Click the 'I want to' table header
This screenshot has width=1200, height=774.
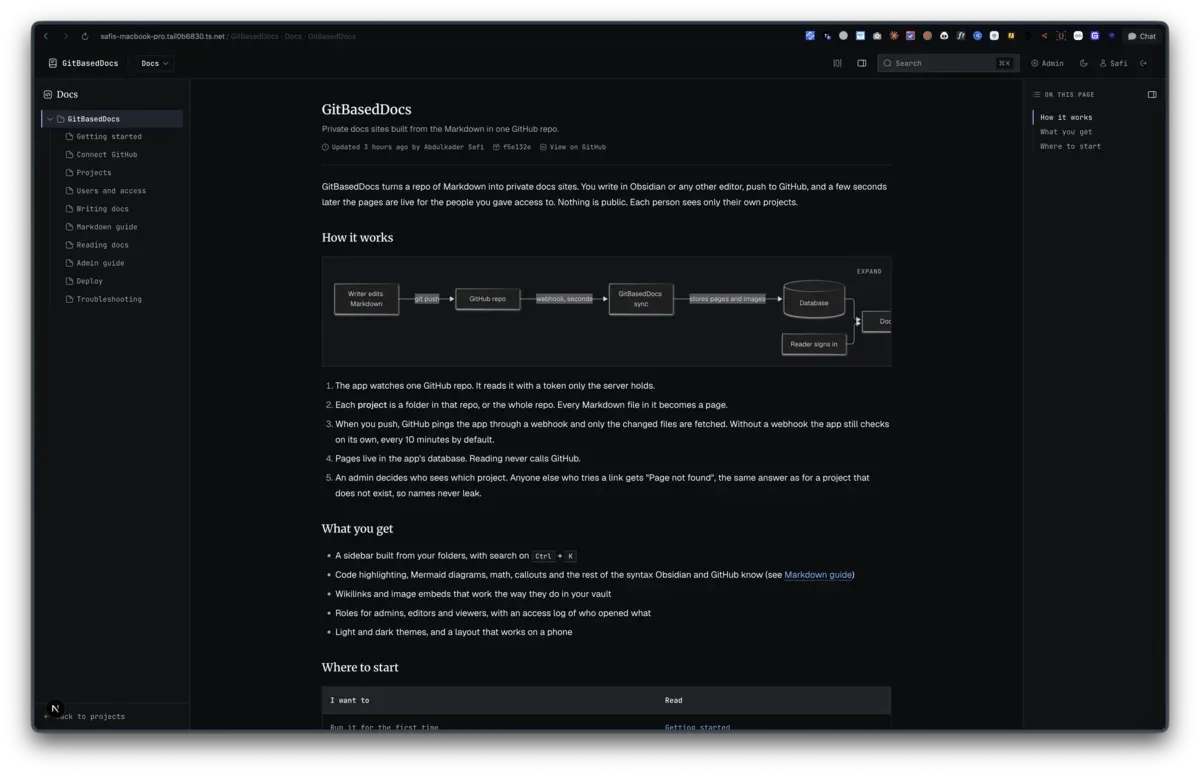[x=350, y=701]
